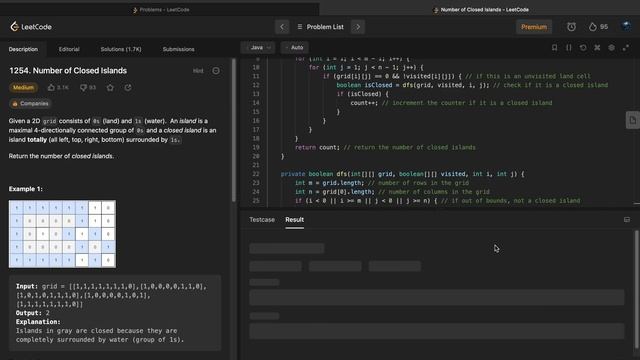Go to the next problem arrow
This screenshot has height=360, width=640.
[358, 27]
